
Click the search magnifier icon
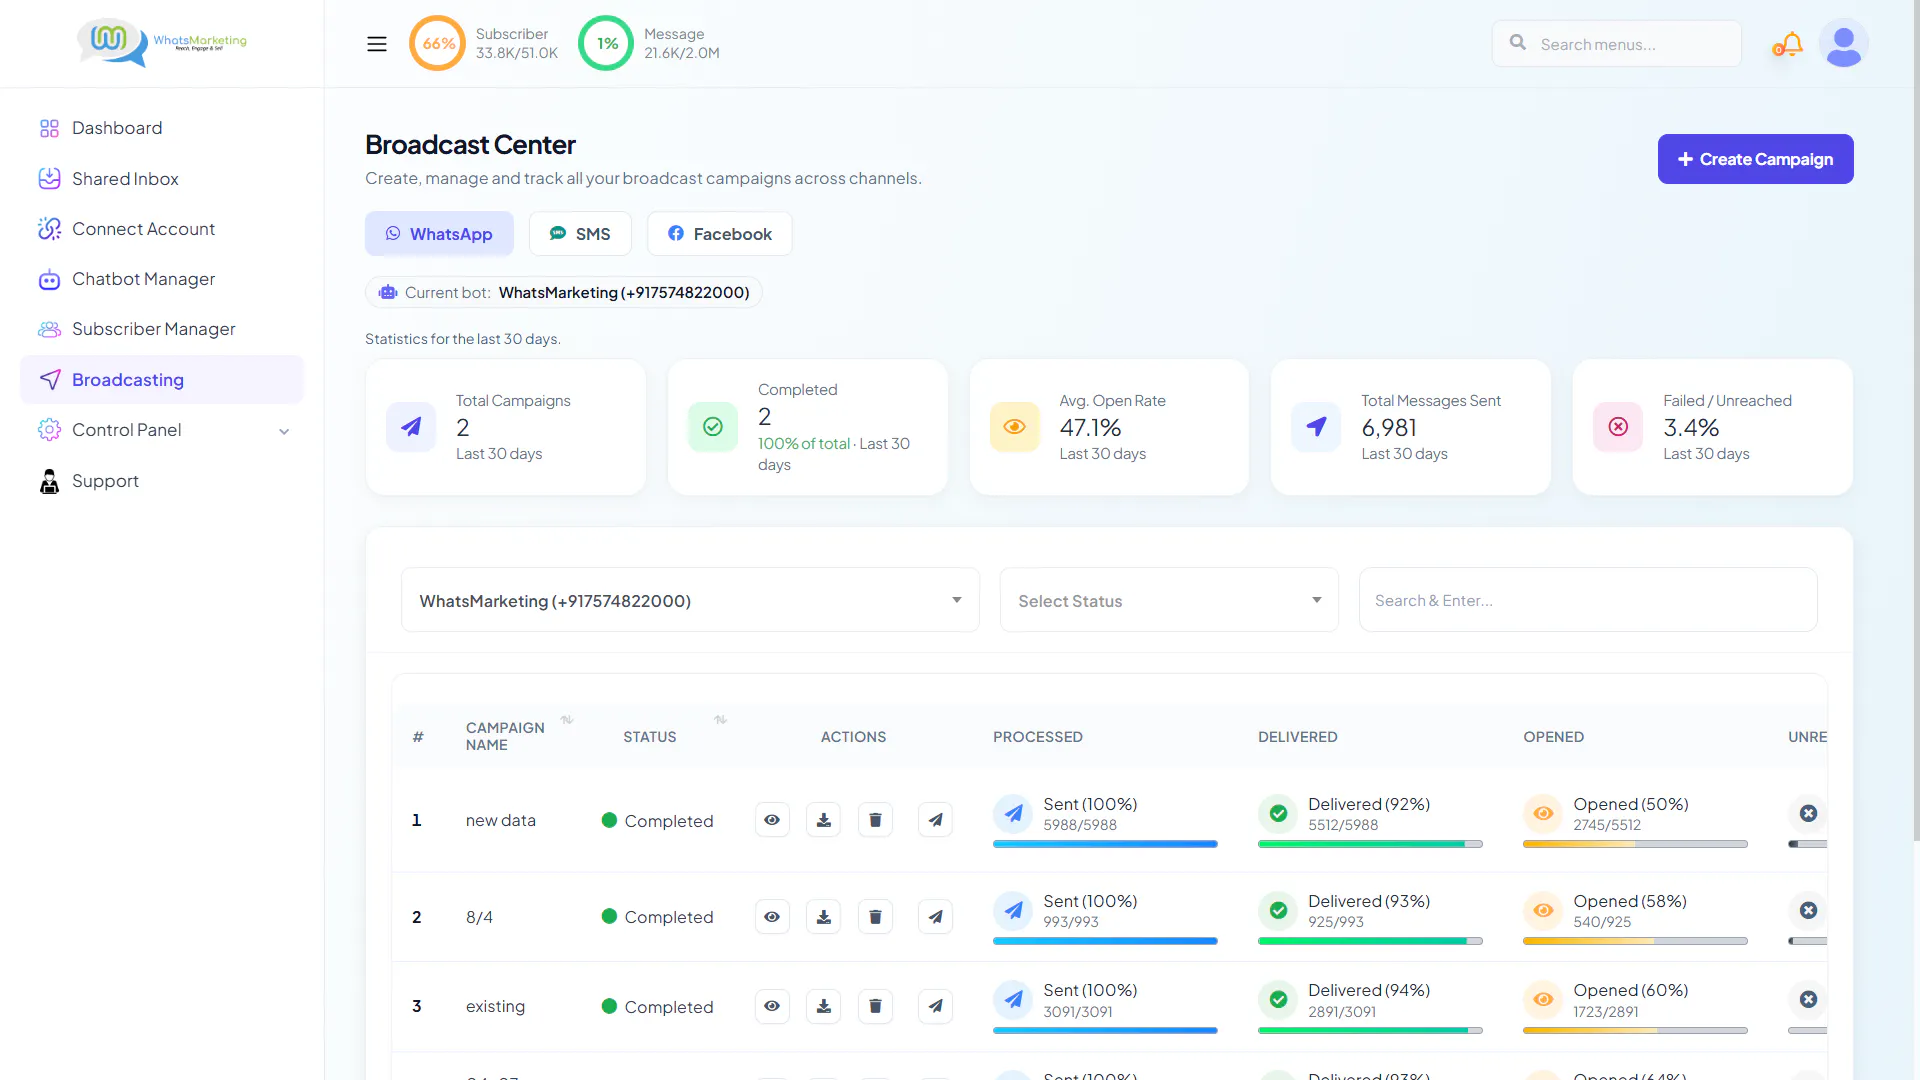1517,43
